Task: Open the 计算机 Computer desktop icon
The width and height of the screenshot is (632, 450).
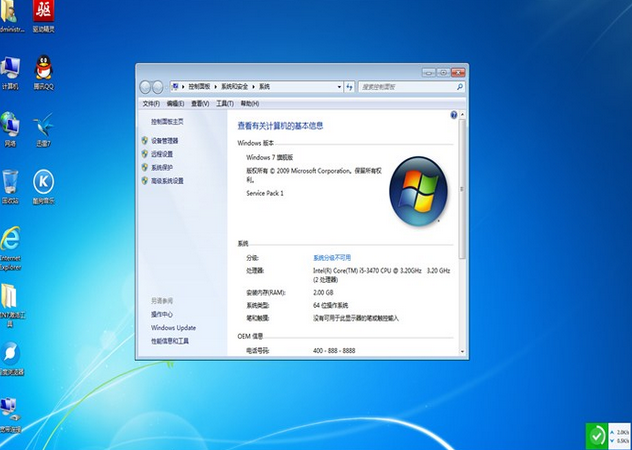Action: [10, 69]
